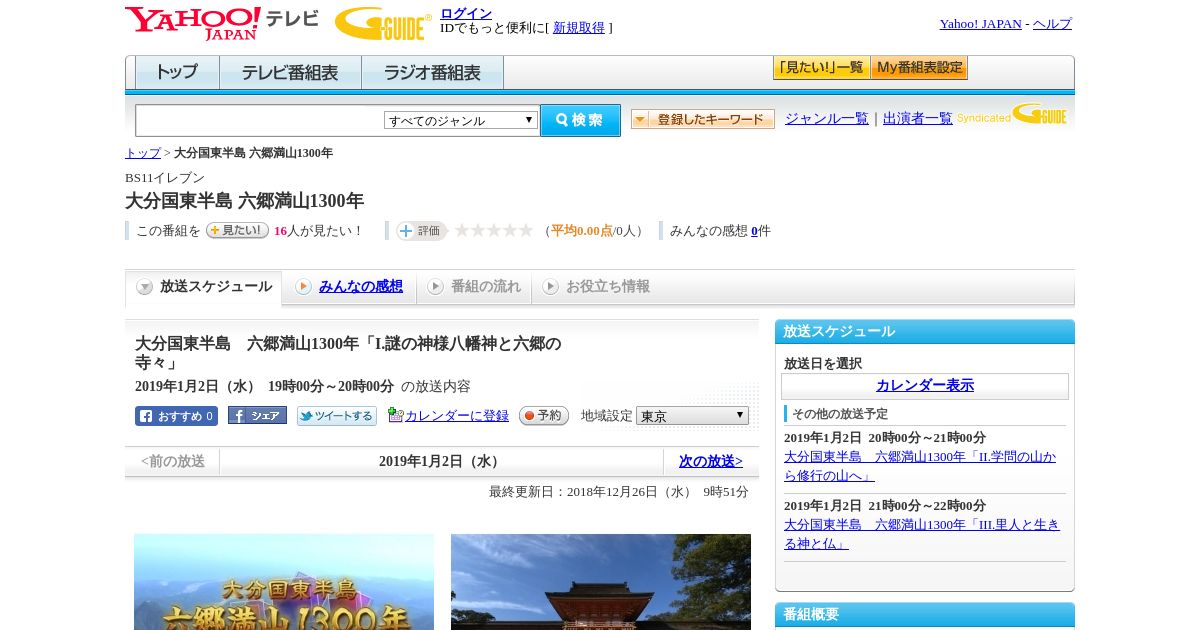
Task: Click the Facebook おすすめ button
Action: (176, 416)
